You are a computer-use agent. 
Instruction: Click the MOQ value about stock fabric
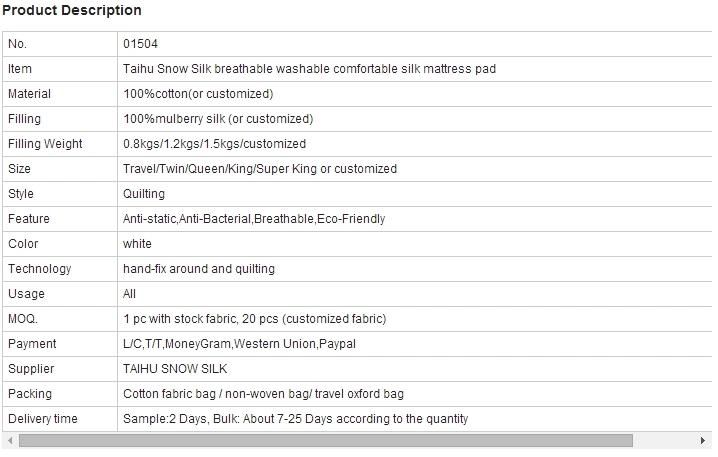pos(254,319)
